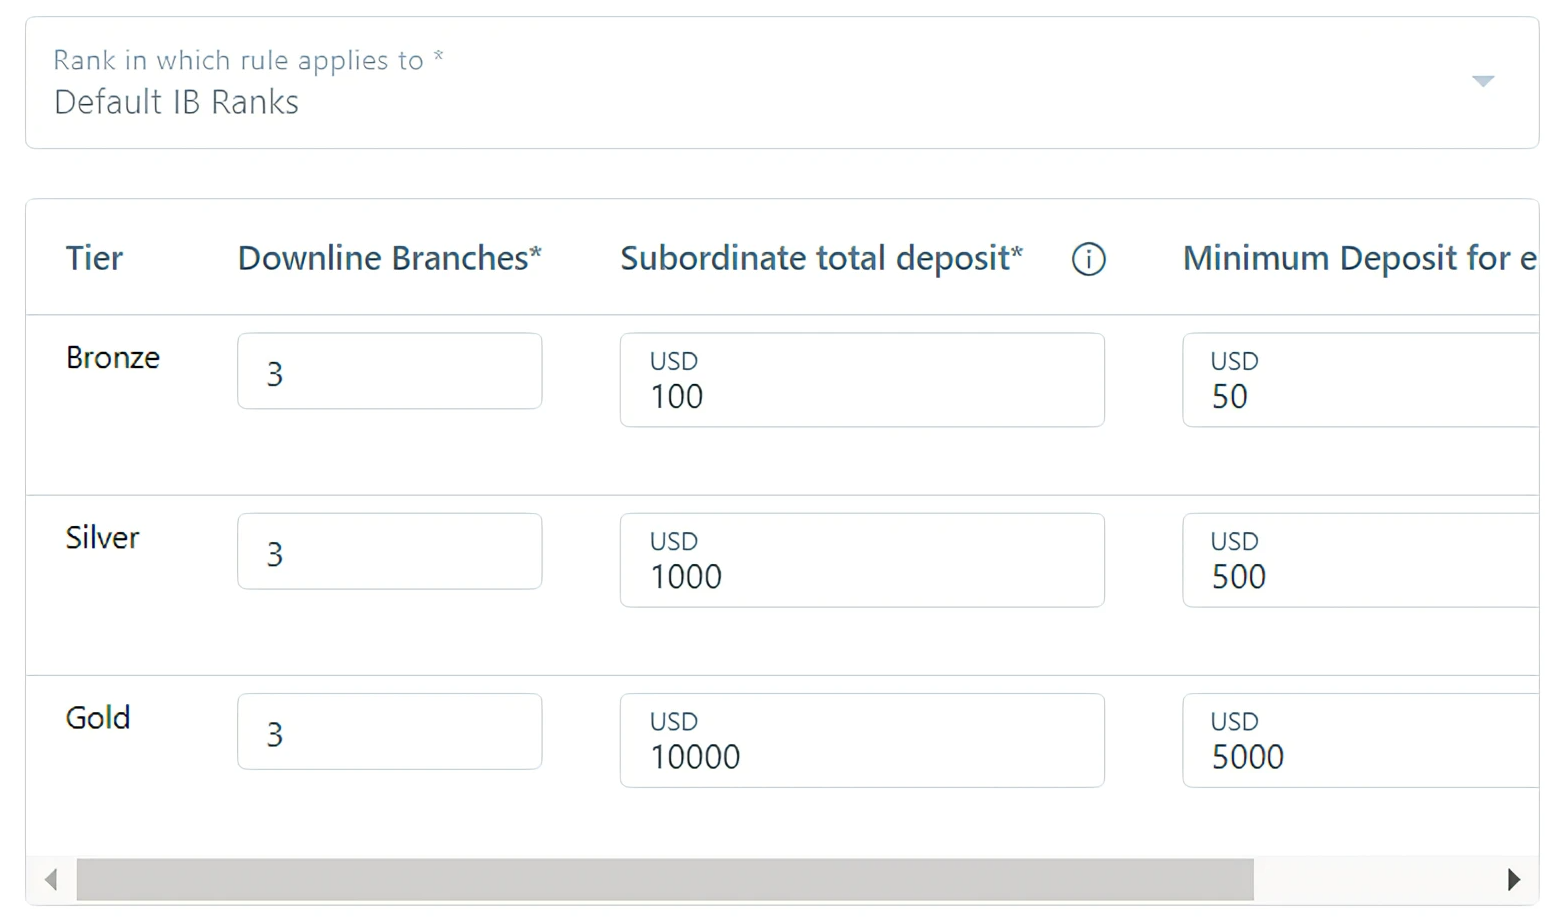The image size is (1549, 919).
Task: Click the Subordinate total deposit info icon
Action: [1088, 259]
